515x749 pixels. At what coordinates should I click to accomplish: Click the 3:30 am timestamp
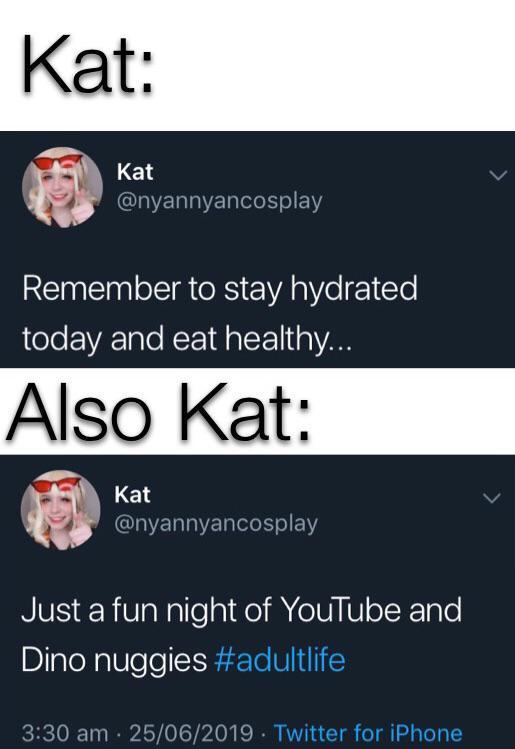coord(65,733)
